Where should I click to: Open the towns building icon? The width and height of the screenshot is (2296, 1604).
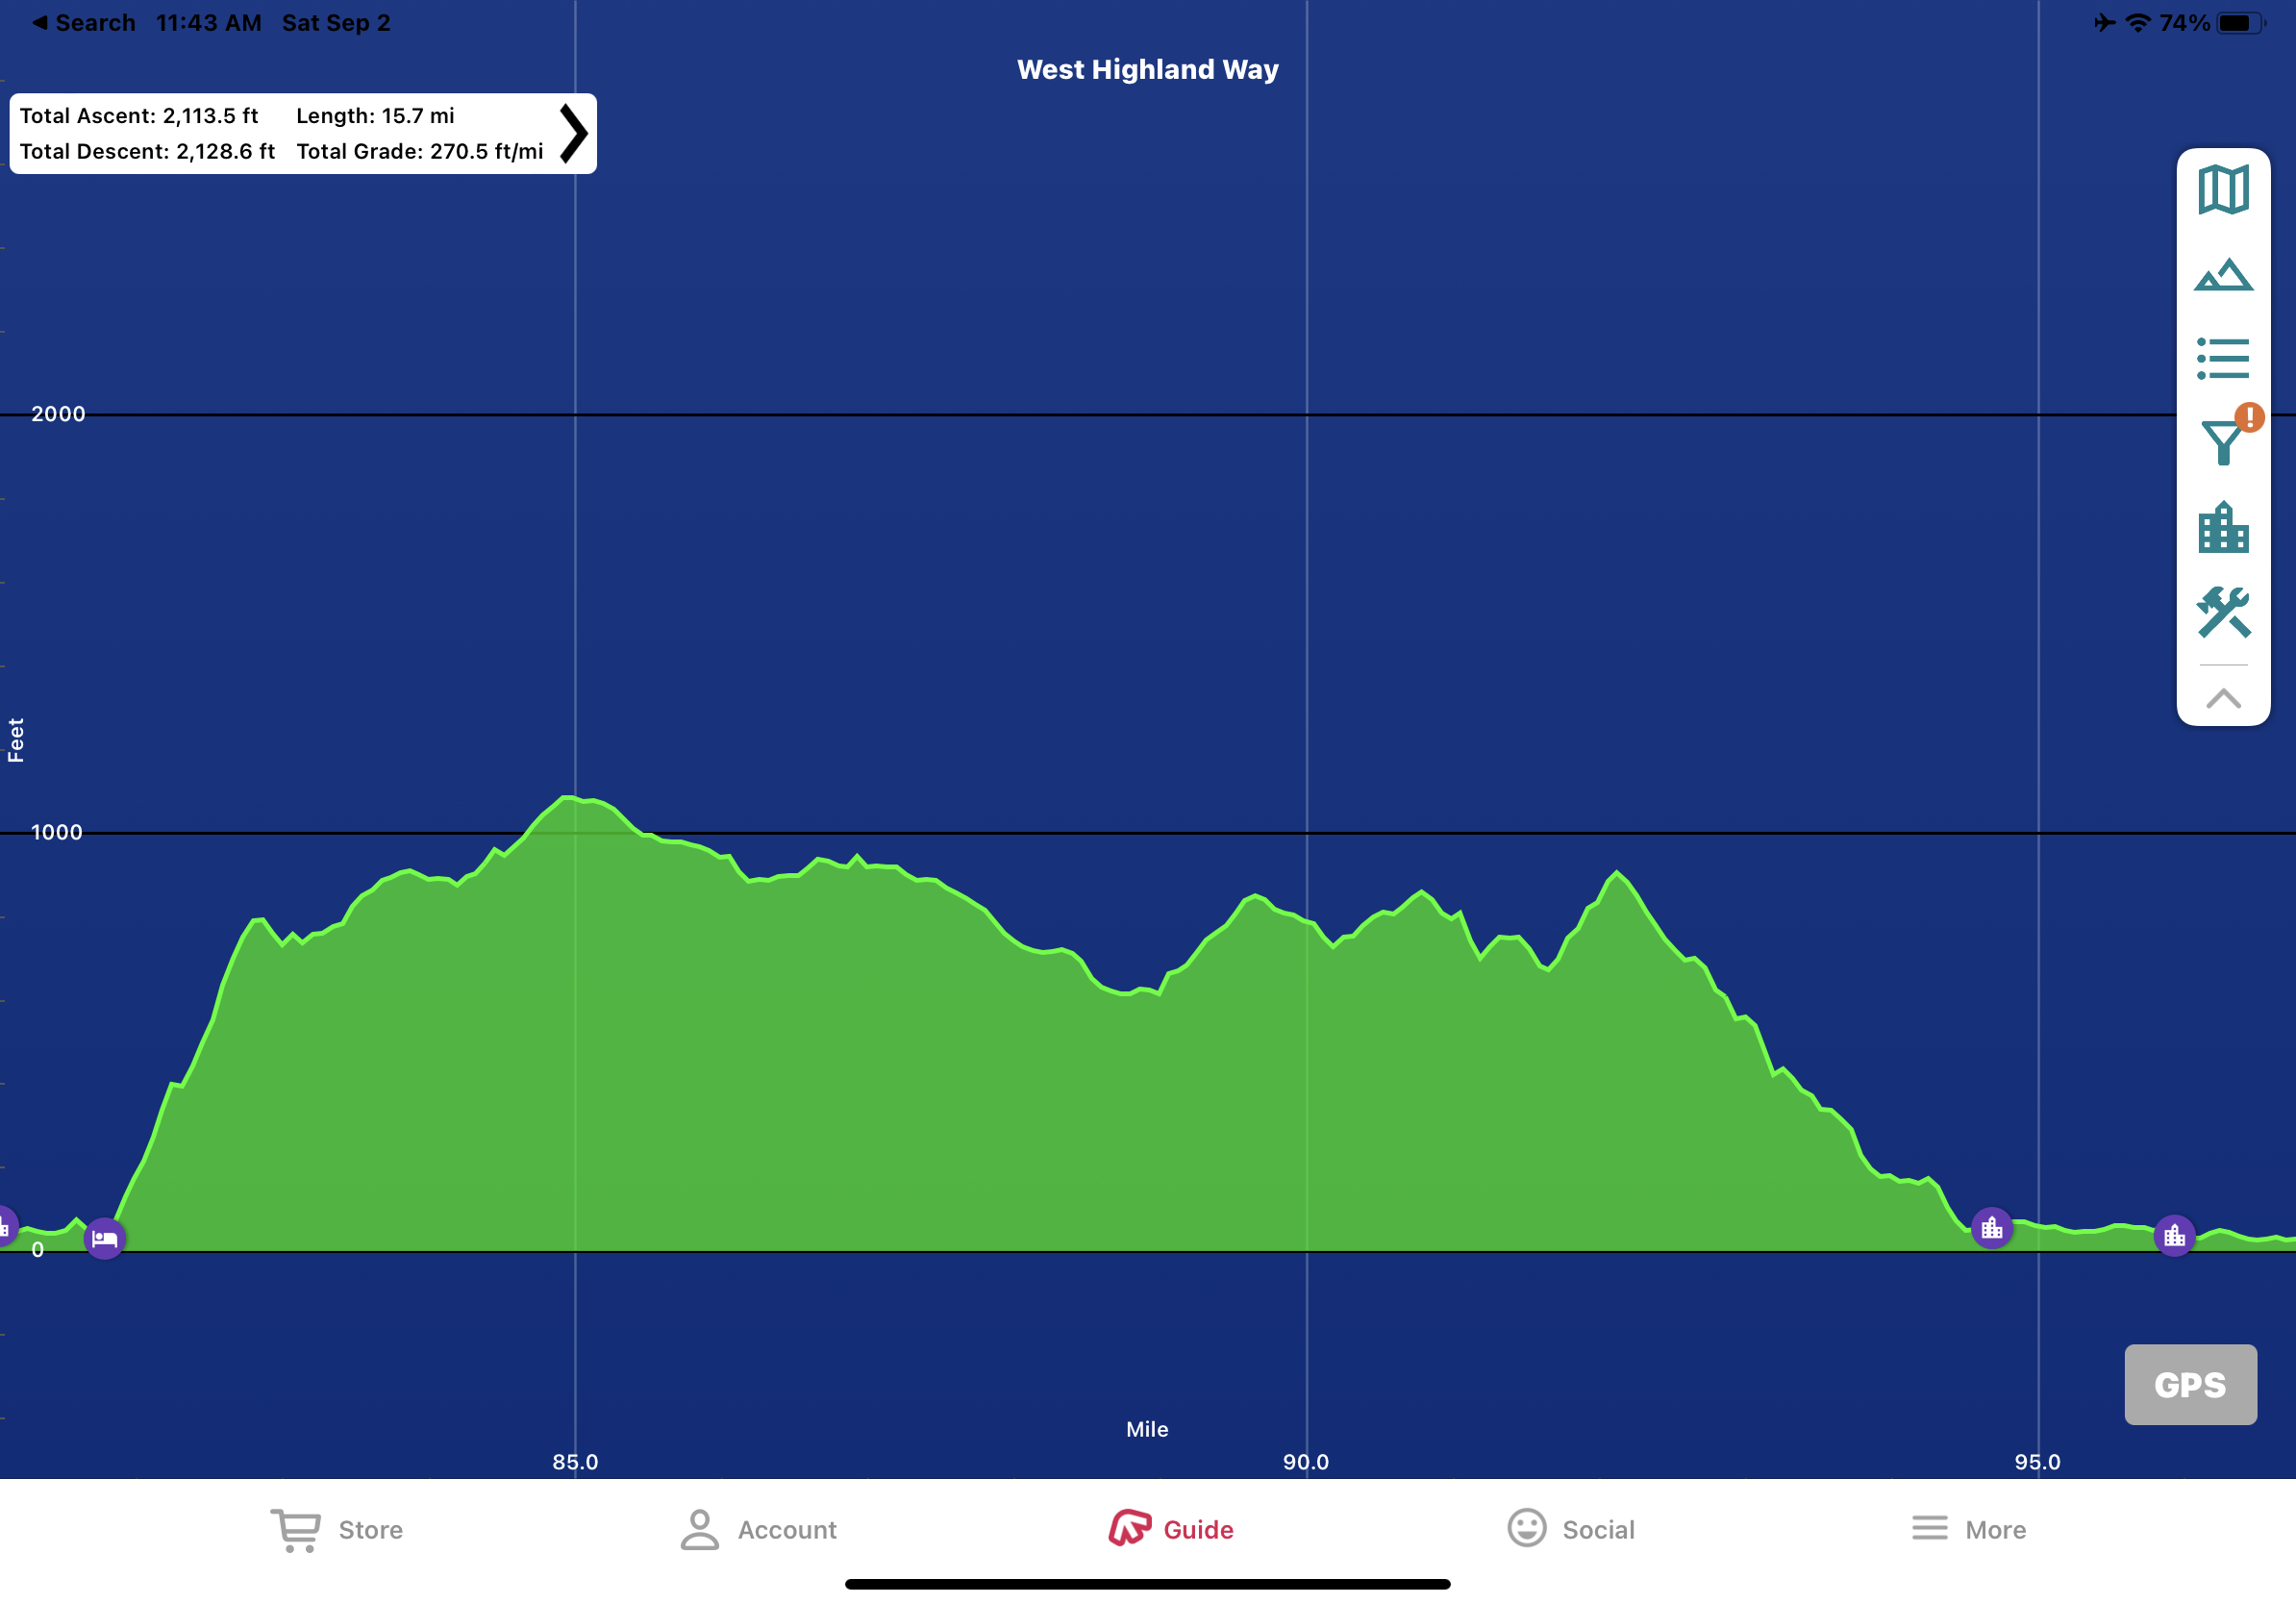click(x=2222, y=527)
